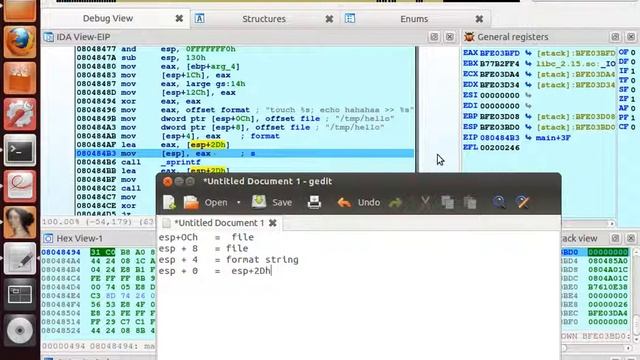Switch to the Structures tab
Viewport: 640px width, 360px height.
264,19
